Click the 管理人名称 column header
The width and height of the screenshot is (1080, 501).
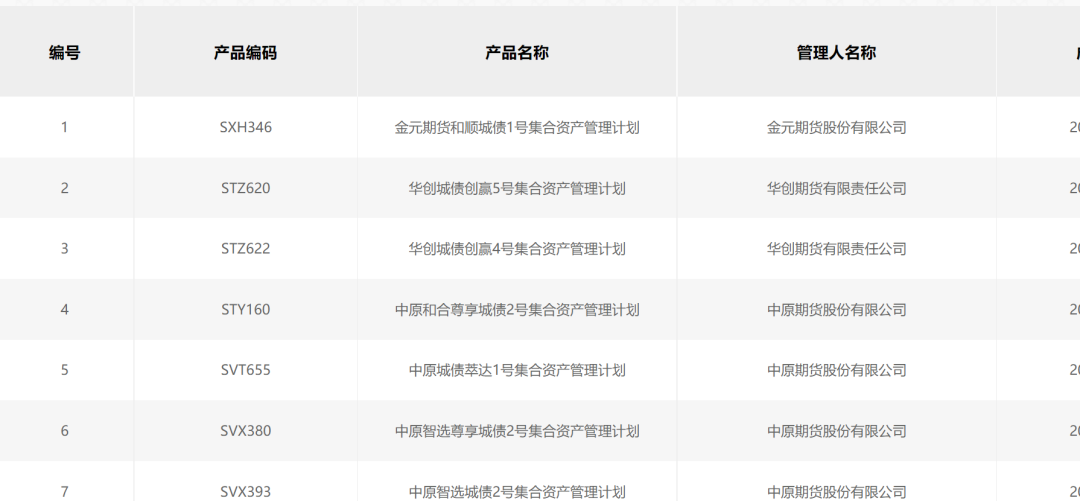coord(836,52)
